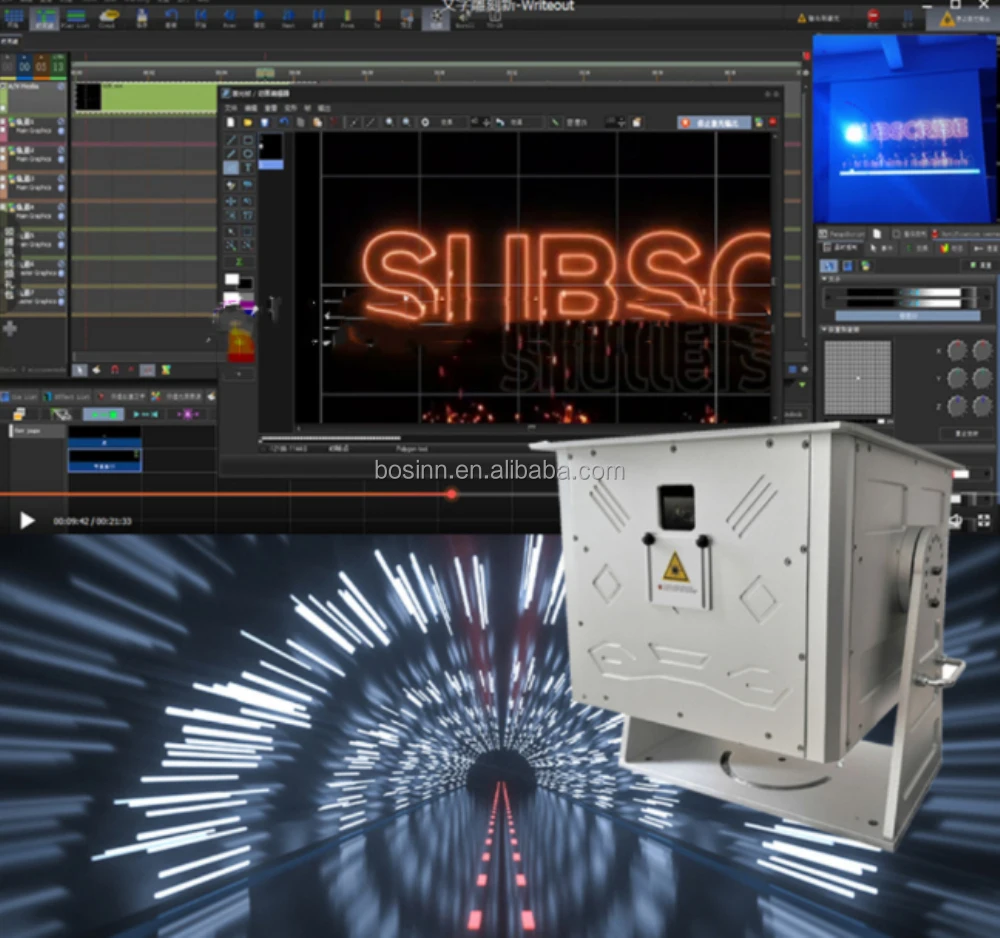This screenshot has width=1000, height=938.
Task: Collapse the lower section header above the grid pad
Action: (x=824, y=329)
